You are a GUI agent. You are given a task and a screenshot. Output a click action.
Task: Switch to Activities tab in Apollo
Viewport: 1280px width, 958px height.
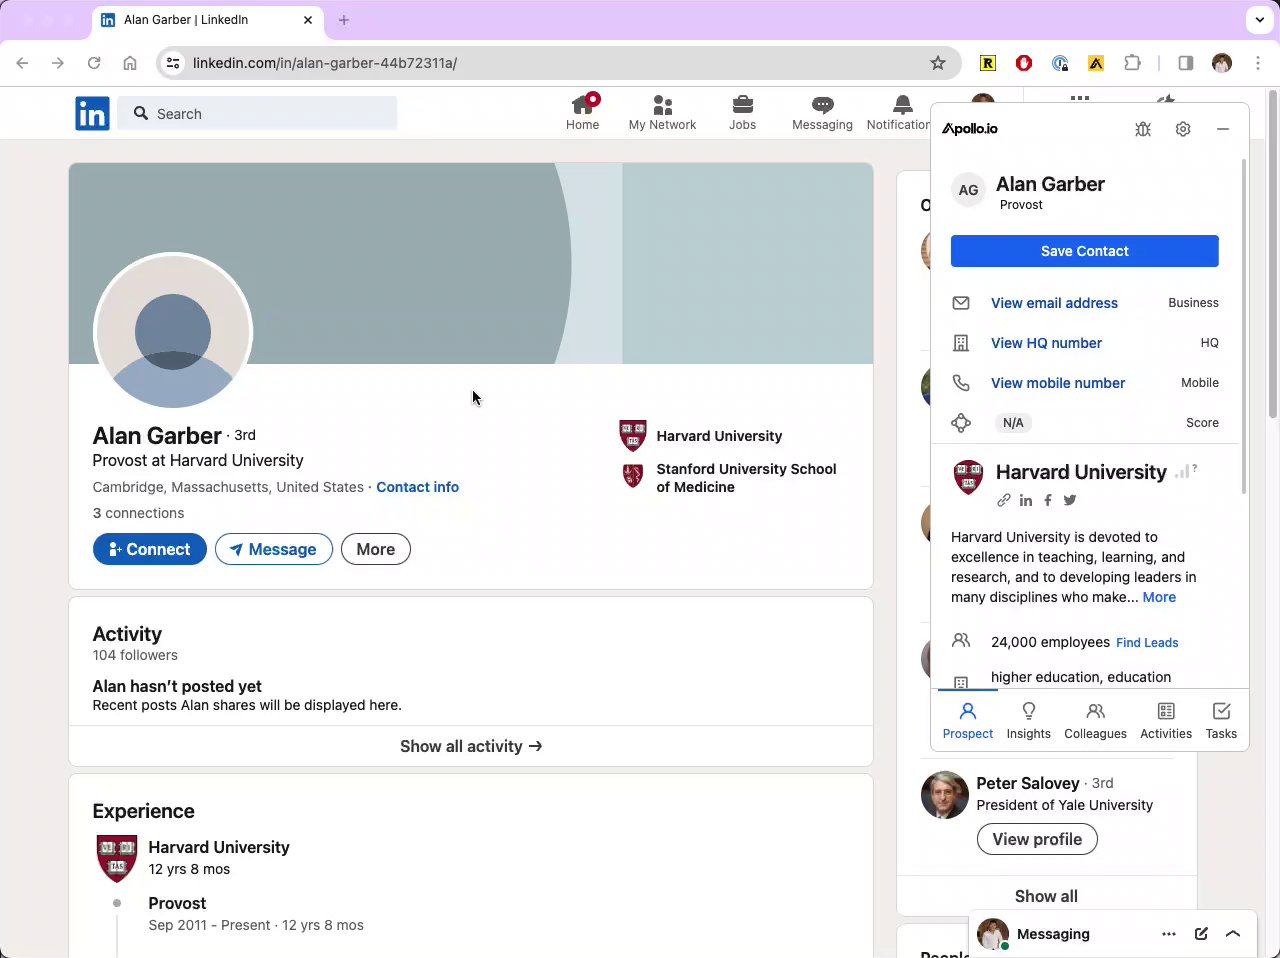pos(1166,720)
